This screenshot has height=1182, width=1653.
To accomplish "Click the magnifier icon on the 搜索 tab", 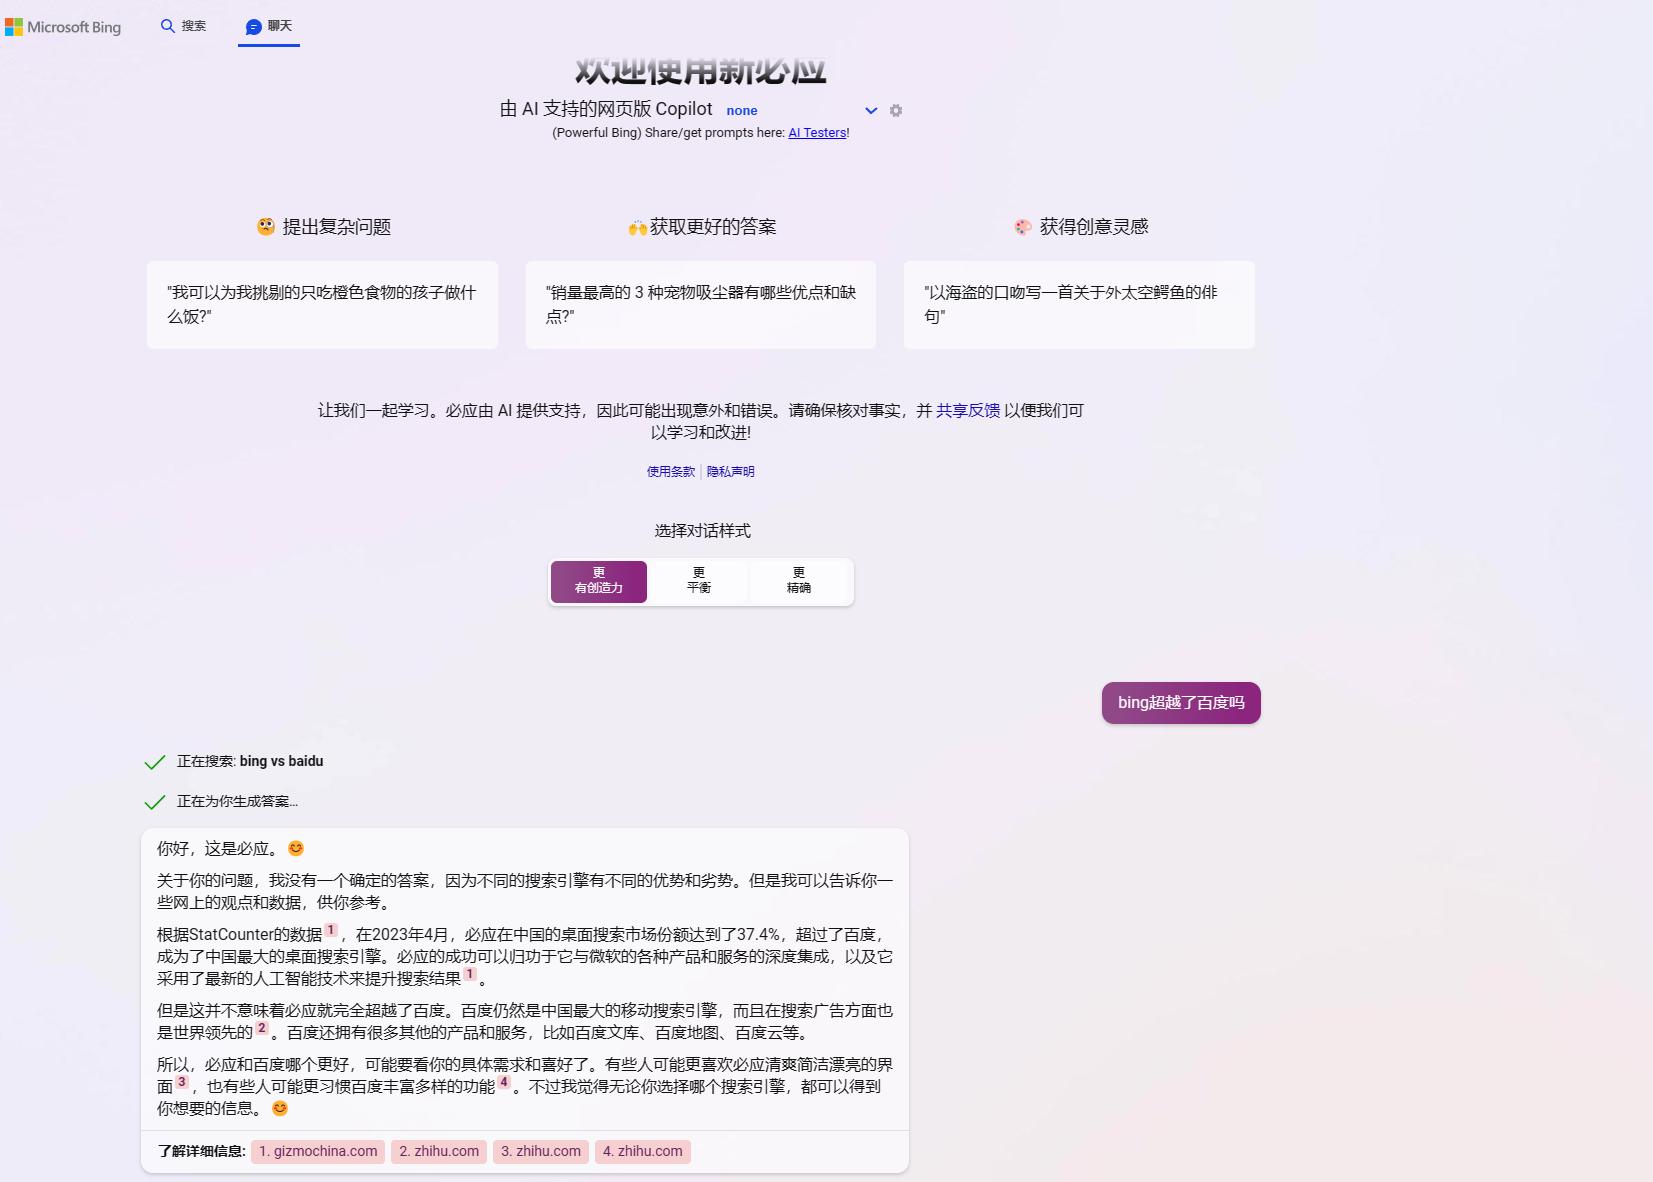I will 168,26.
